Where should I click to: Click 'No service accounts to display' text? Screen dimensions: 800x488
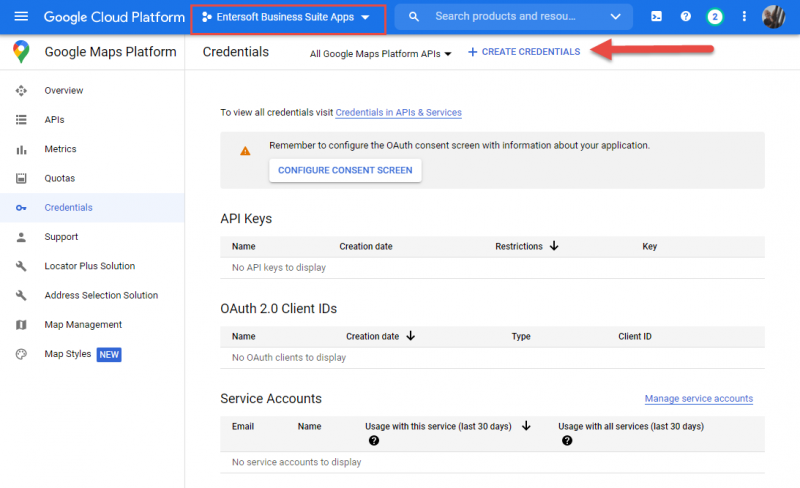point(296,462)
